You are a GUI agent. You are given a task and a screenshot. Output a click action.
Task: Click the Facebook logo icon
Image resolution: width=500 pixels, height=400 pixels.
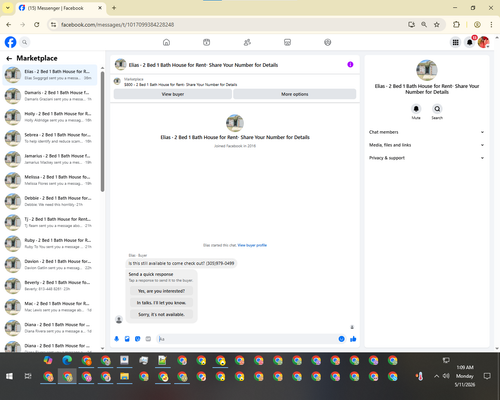click(10, 42)
